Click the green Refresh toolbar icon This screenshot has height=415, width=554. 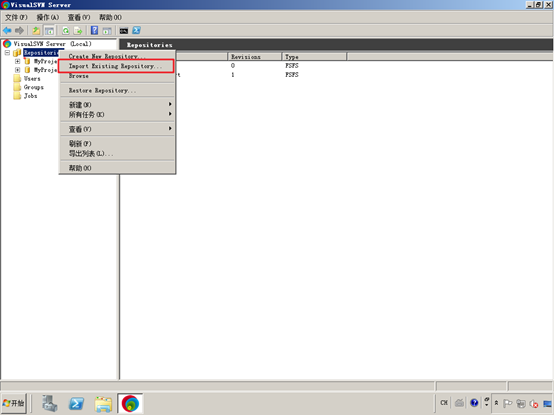point(66,31)
